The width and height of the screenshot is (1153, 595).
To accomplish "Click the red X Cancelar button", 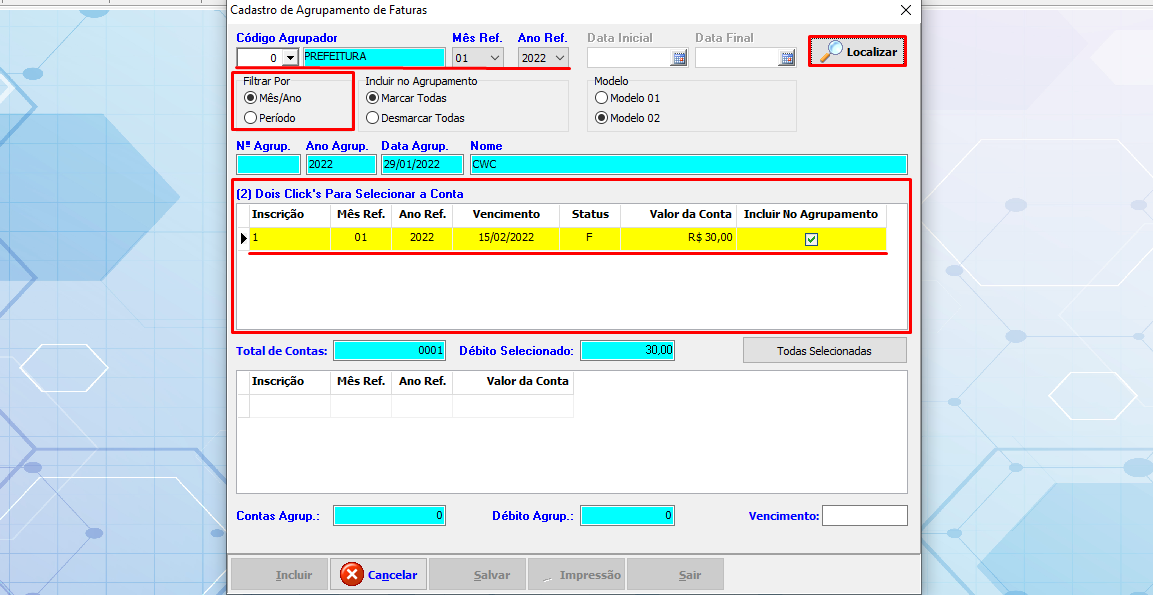I will (x=379, y=575).
